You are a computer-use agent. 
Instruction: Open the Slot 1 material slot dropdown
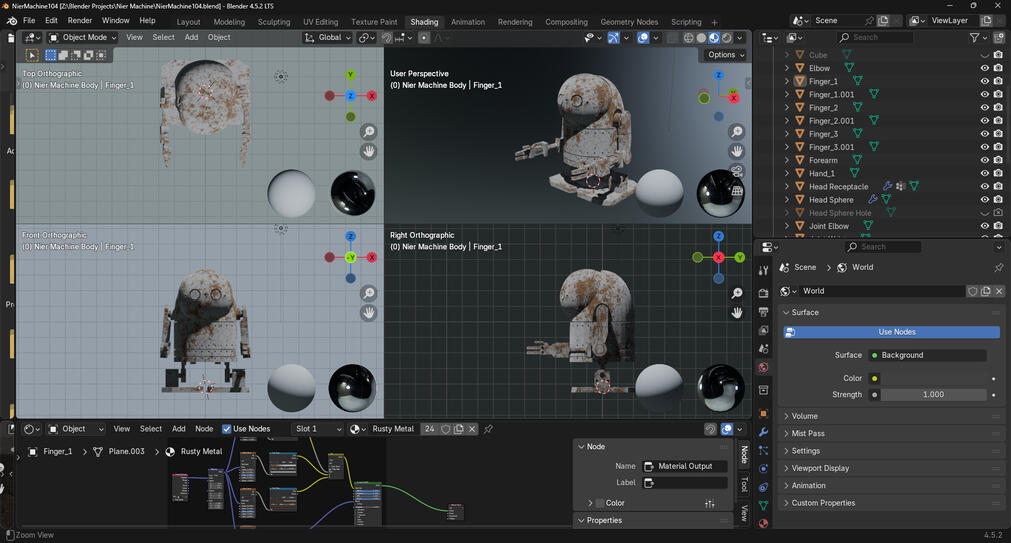tap(317, 429)
